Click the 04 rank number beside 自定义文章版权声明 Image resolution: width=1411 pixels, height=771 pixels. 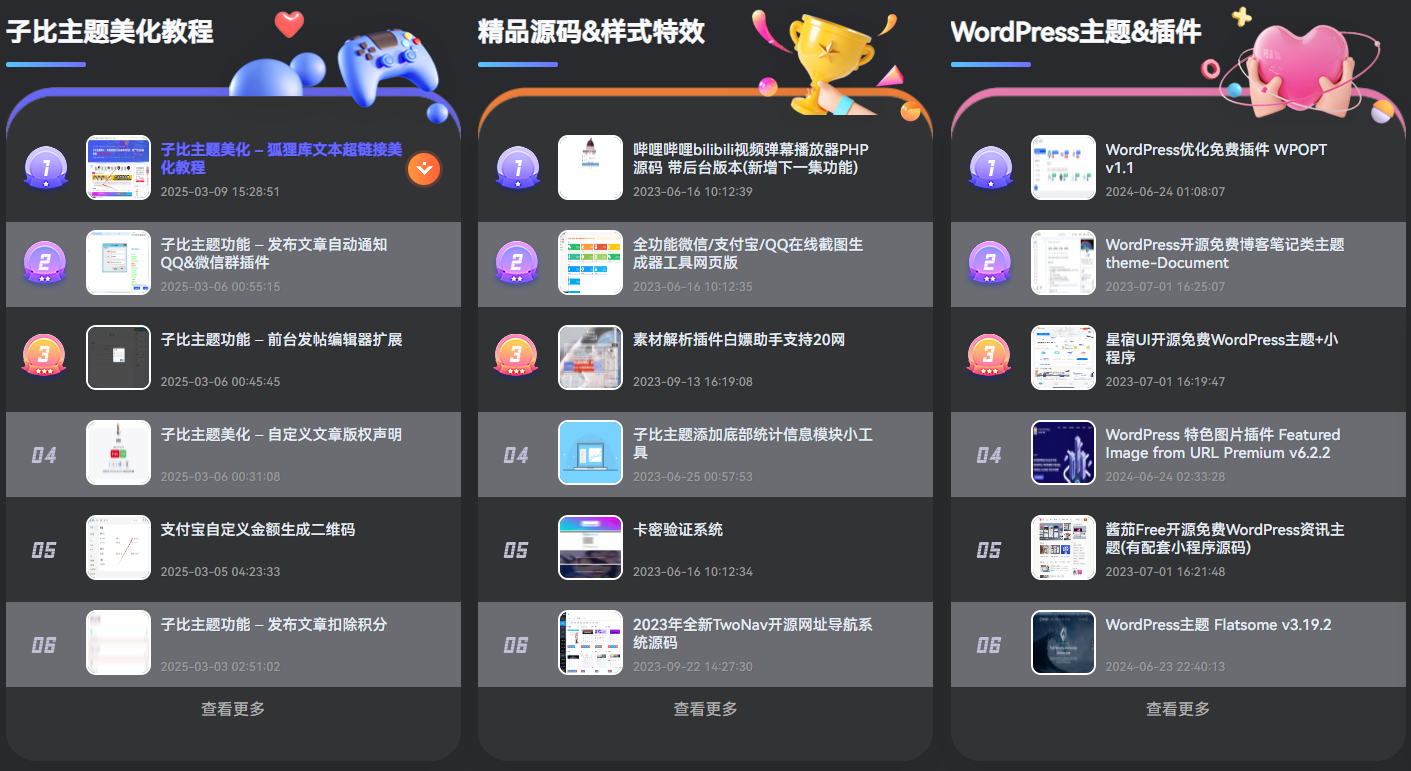44,455
